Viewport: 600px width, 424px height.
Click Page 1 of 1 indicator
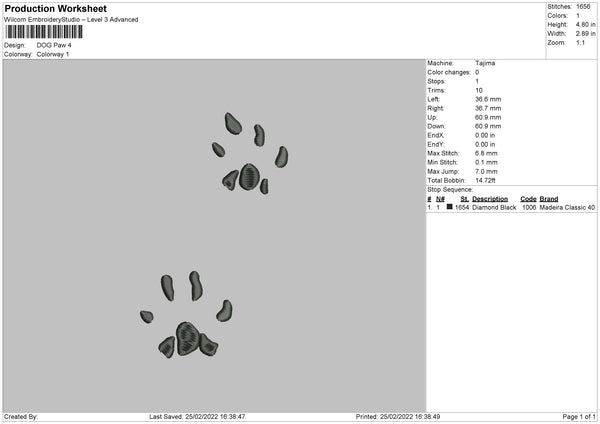coord(579,416)
